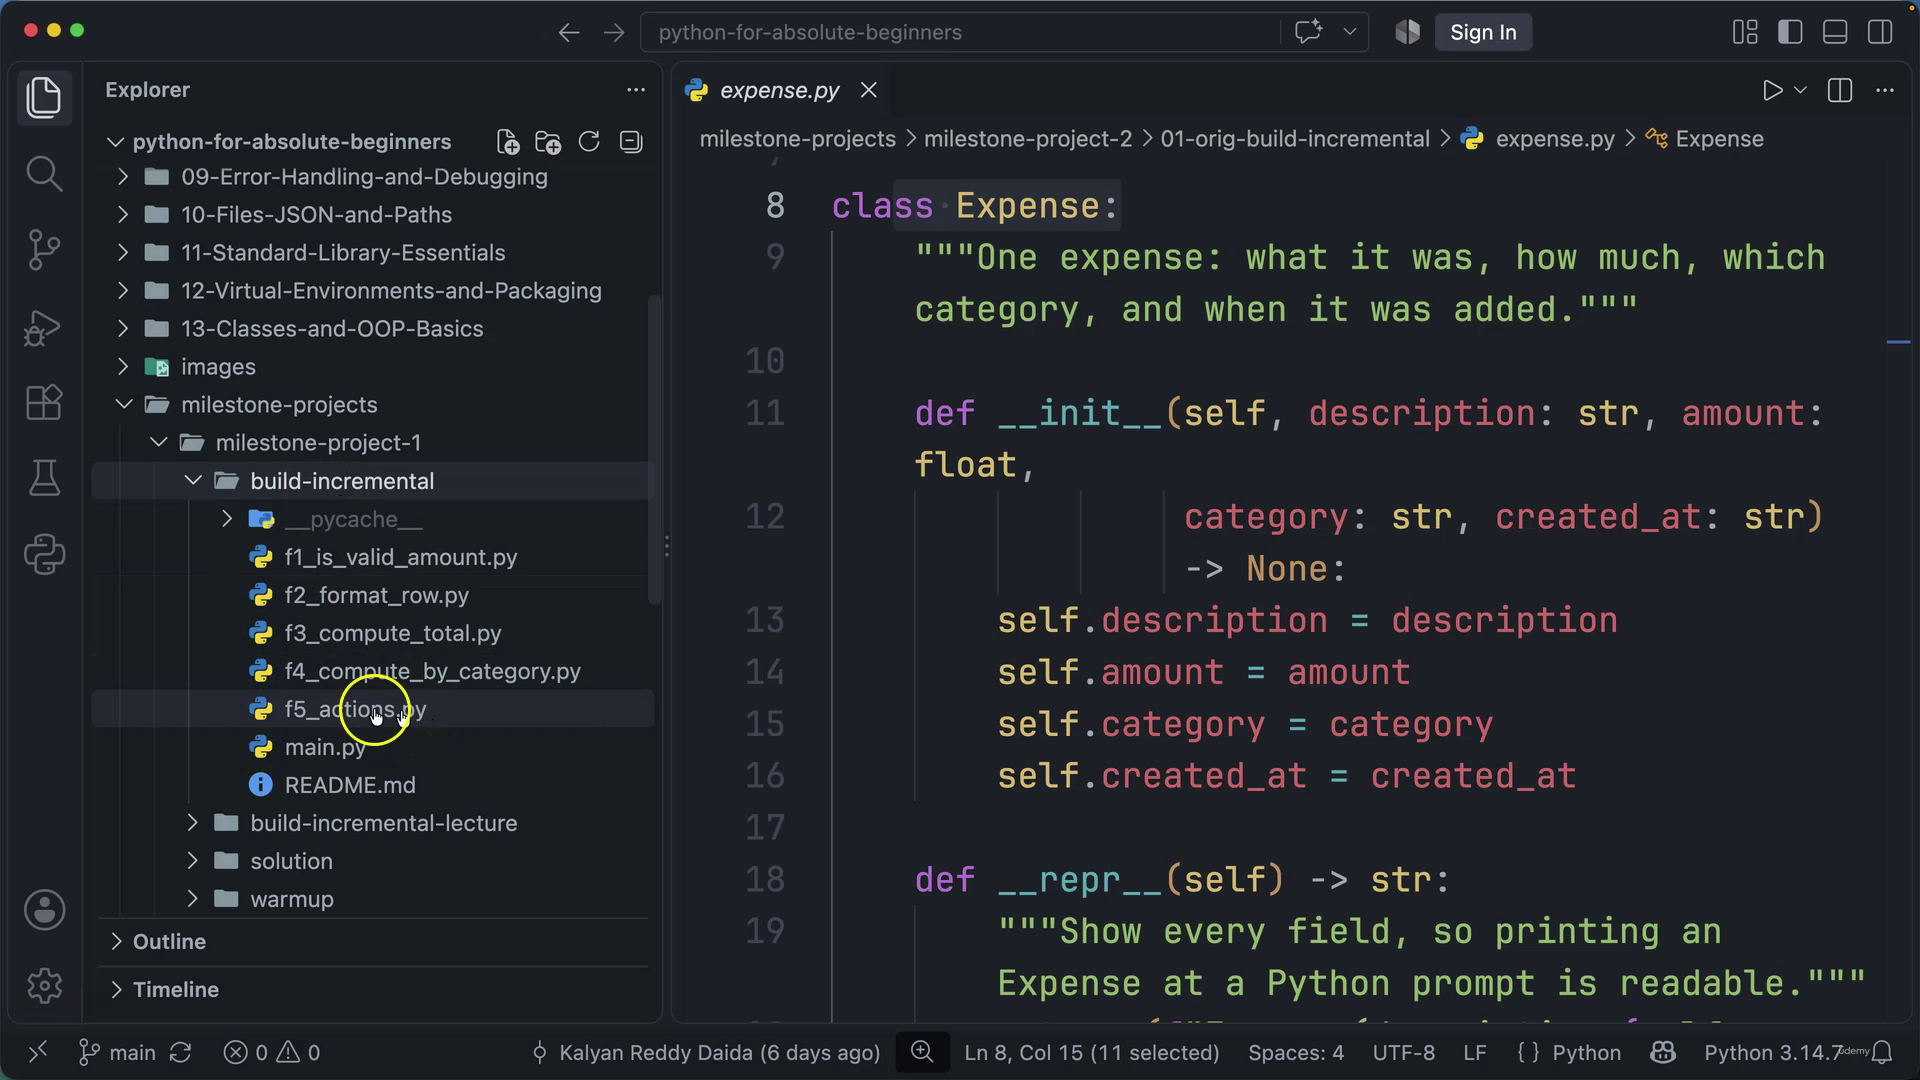Open README.md in the file tree
The height and width of the screenshot is (1080, 1920).
click(350, 785)
